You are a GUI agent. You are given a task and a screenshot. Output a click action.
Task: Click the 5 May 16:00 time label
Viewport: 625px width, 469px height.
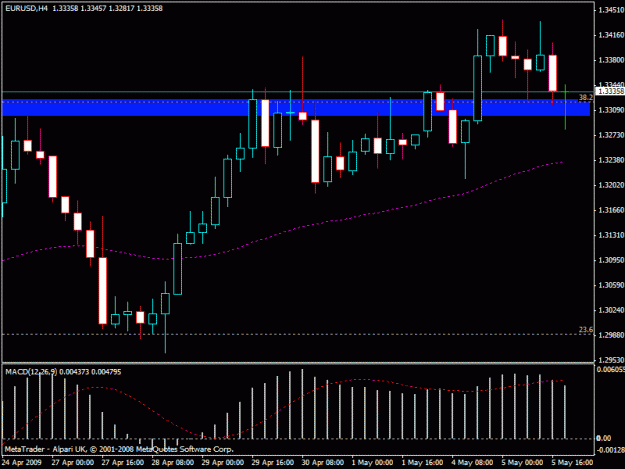click(x=572, y=463)
